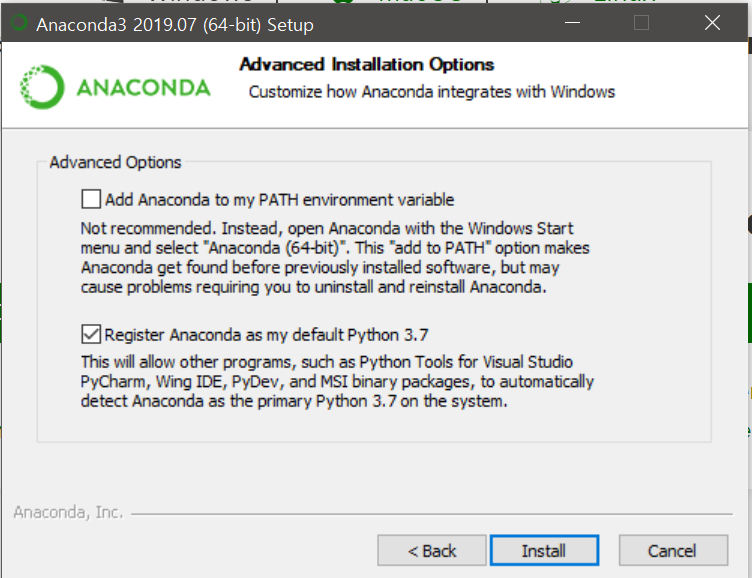Viewport: 752px width, 578px height.
Task: Click the ANACONDA wordmark text
Action: [x=144, y=88]
